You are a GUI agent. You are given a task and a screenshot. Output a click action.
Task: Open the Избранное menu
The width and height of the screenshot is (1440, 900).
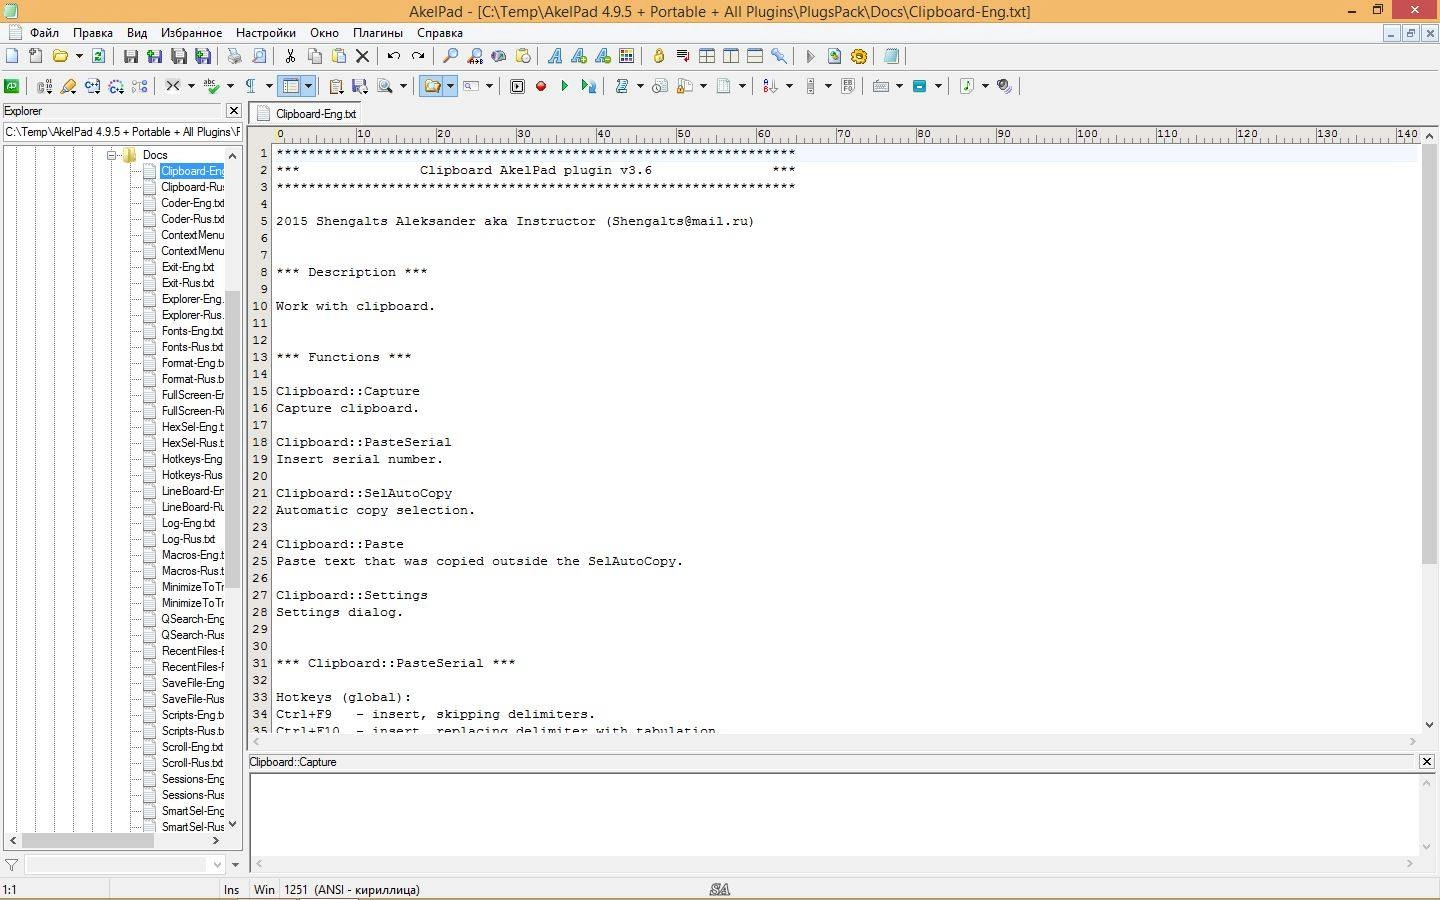pos(192,33)
